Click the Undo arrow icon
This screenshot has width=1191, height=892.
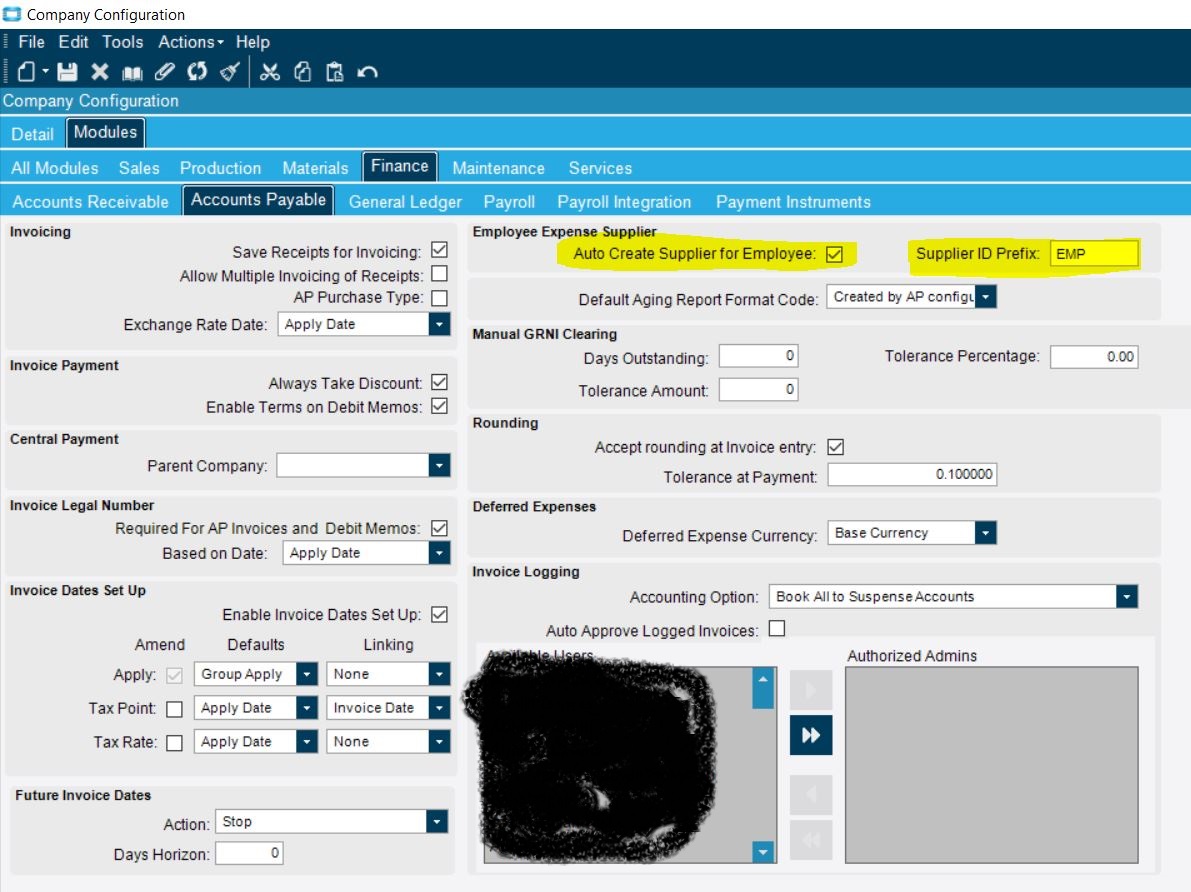click(368, 72)
